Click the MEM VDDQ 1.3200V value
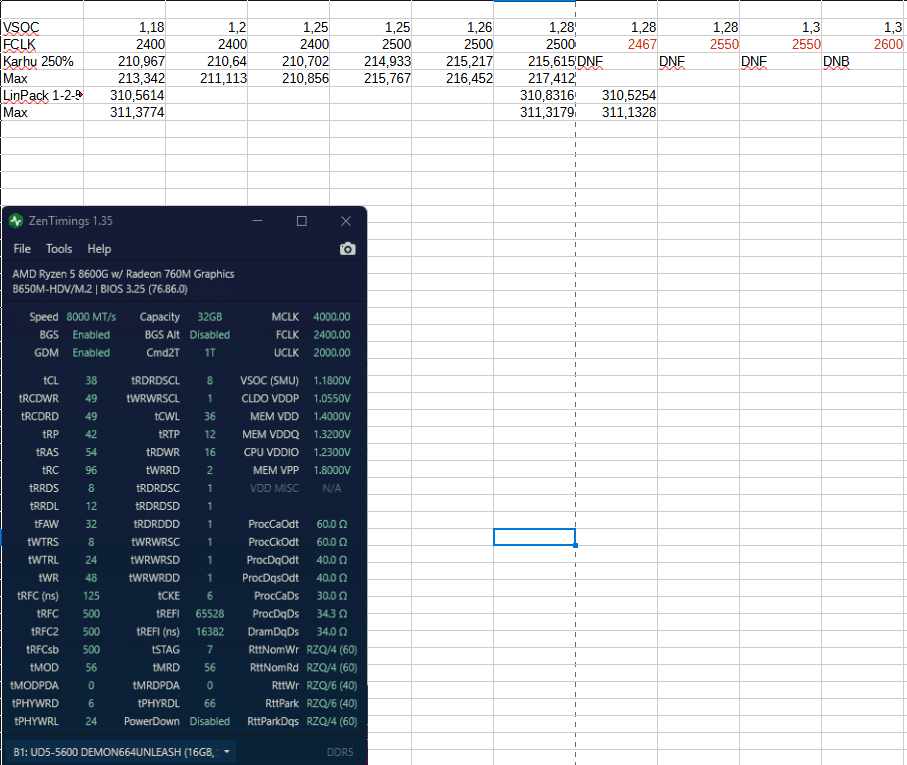 331,434
